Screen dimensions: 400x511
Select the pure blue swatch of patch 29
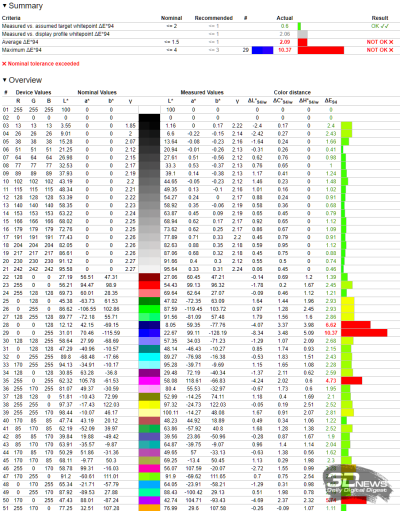[x=149, y=333]
